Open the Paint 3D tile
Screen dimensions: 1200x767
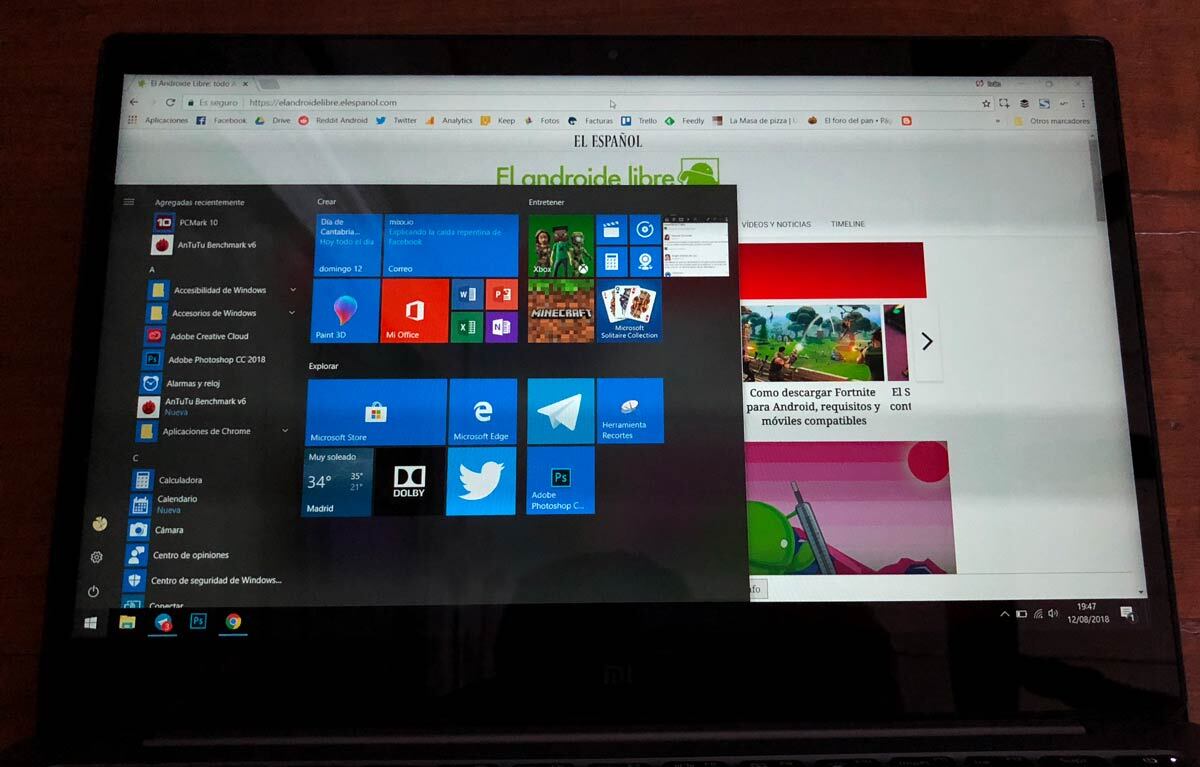(346, 310)
